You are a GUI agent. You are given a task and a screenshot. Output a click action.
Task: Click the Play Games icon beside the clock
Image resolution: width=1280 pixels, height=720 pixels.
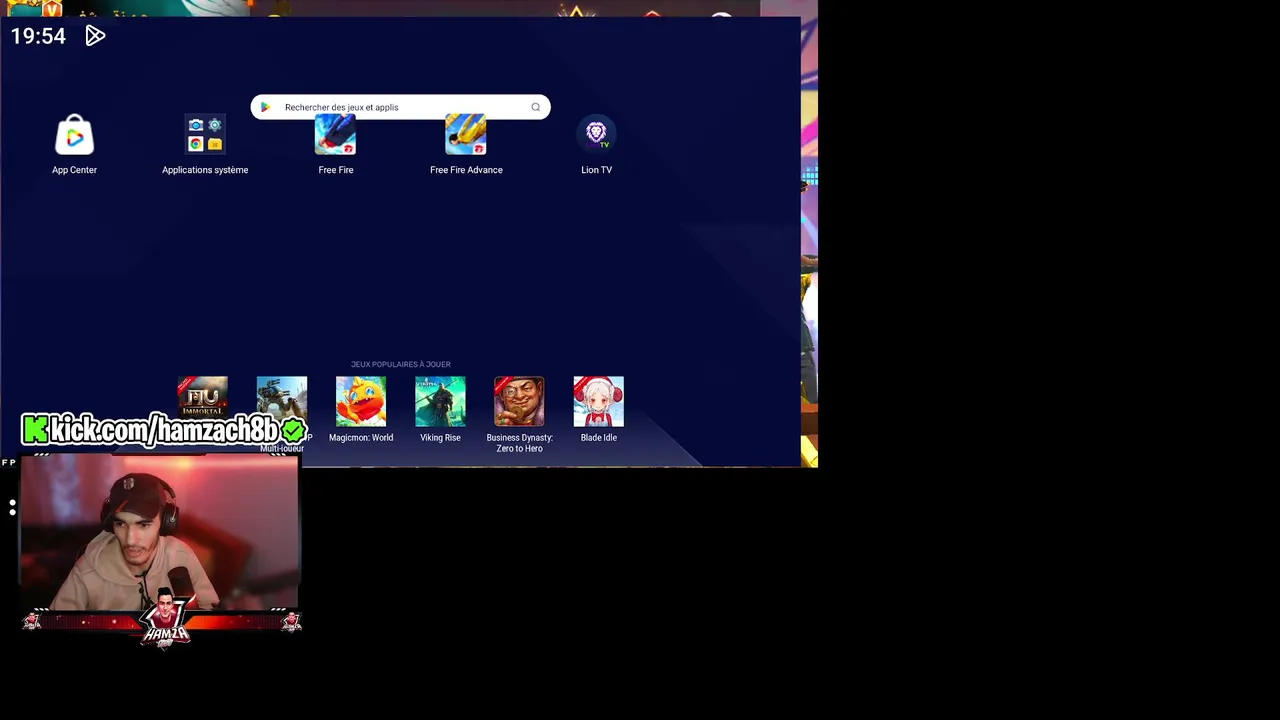coord(95,36)
